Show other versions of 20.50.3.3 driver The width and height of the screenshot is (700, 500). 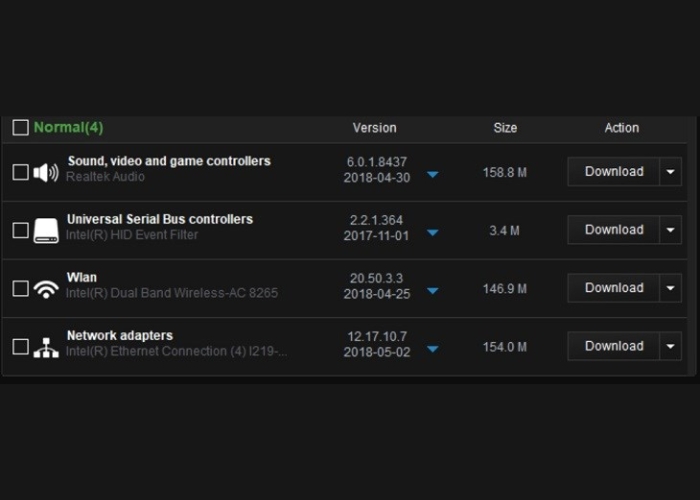pos(432,291)
